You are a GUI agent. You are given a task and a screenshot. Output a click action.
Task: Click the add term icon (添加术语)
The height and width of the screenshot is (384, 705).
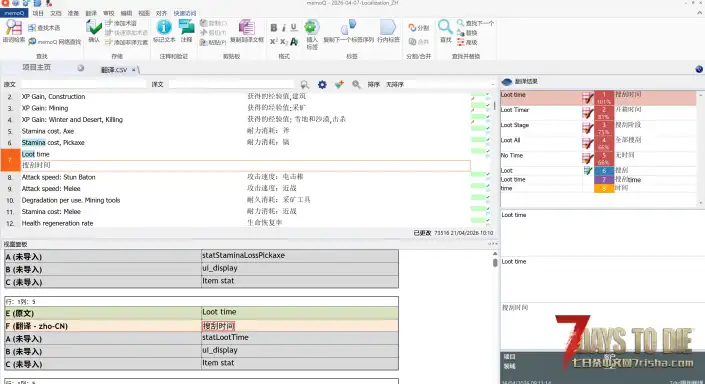tap(108, 23)
